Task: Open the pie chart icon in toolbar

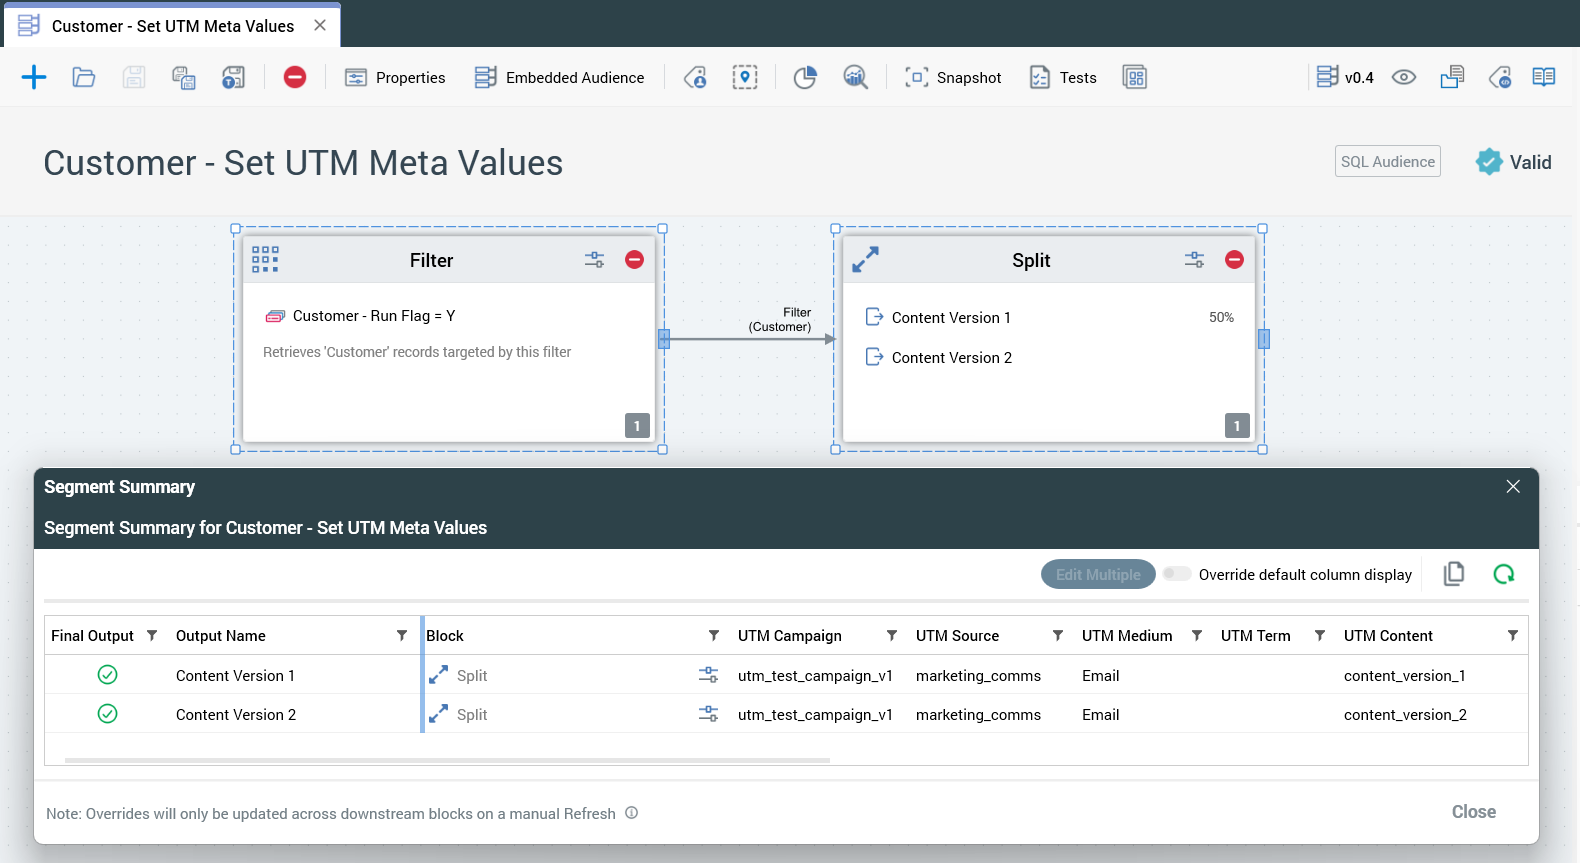Action: (805, 77)
